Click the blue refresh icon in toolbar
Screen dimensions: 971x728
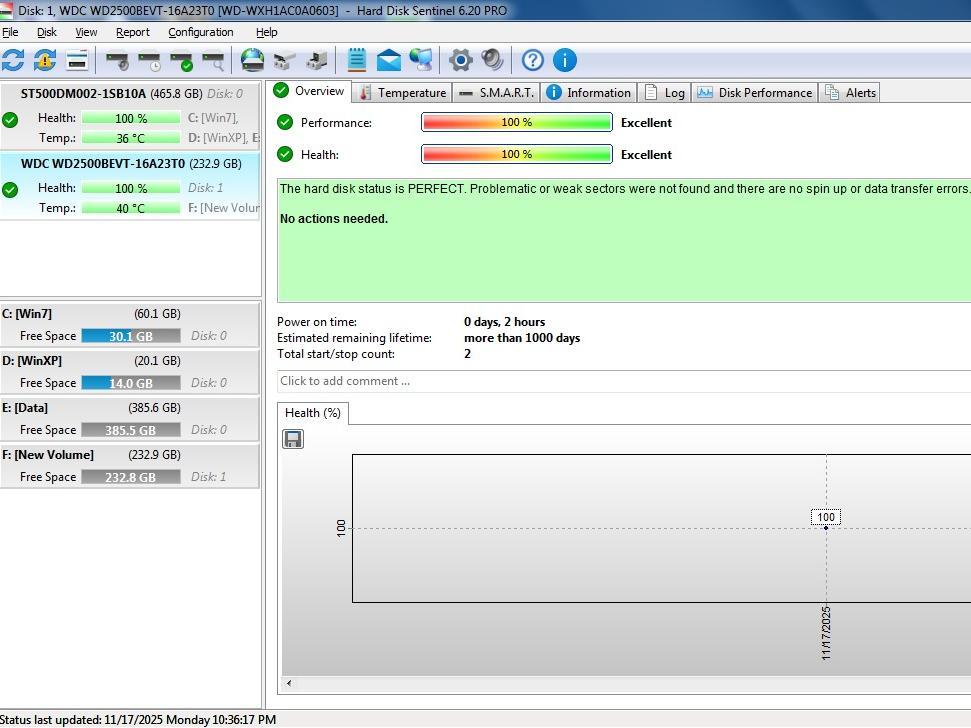point(13,60)
